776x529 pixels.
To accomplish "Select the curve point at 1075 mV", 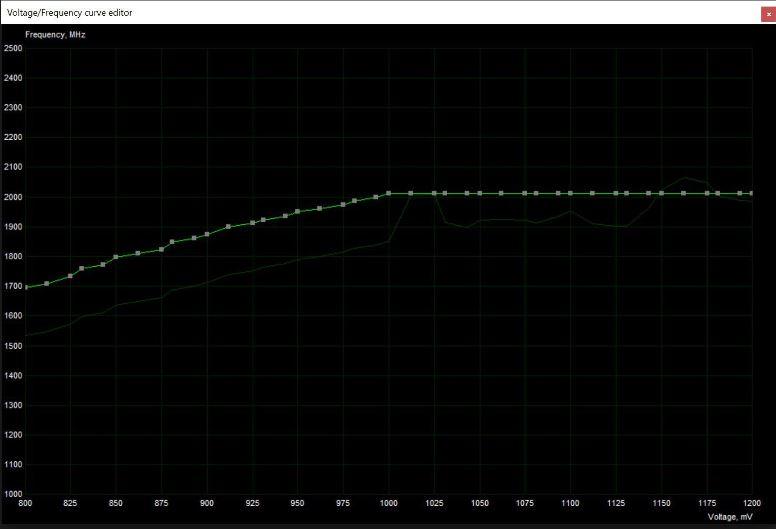I will click(x=525, y=193).
